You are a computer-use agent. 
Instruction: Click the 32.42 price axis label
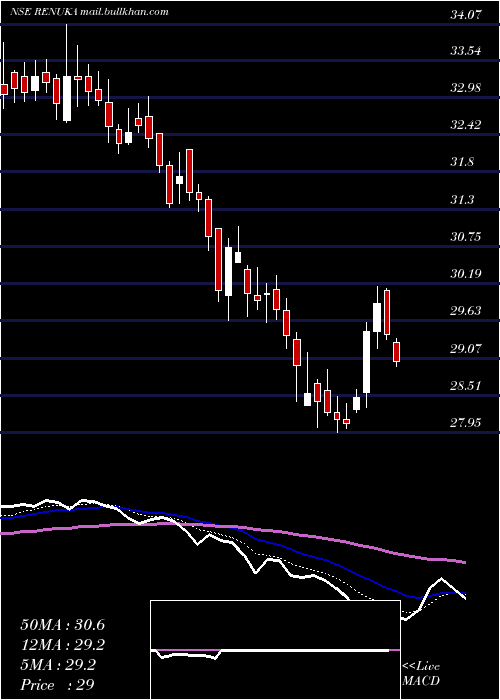coord(466,125)
